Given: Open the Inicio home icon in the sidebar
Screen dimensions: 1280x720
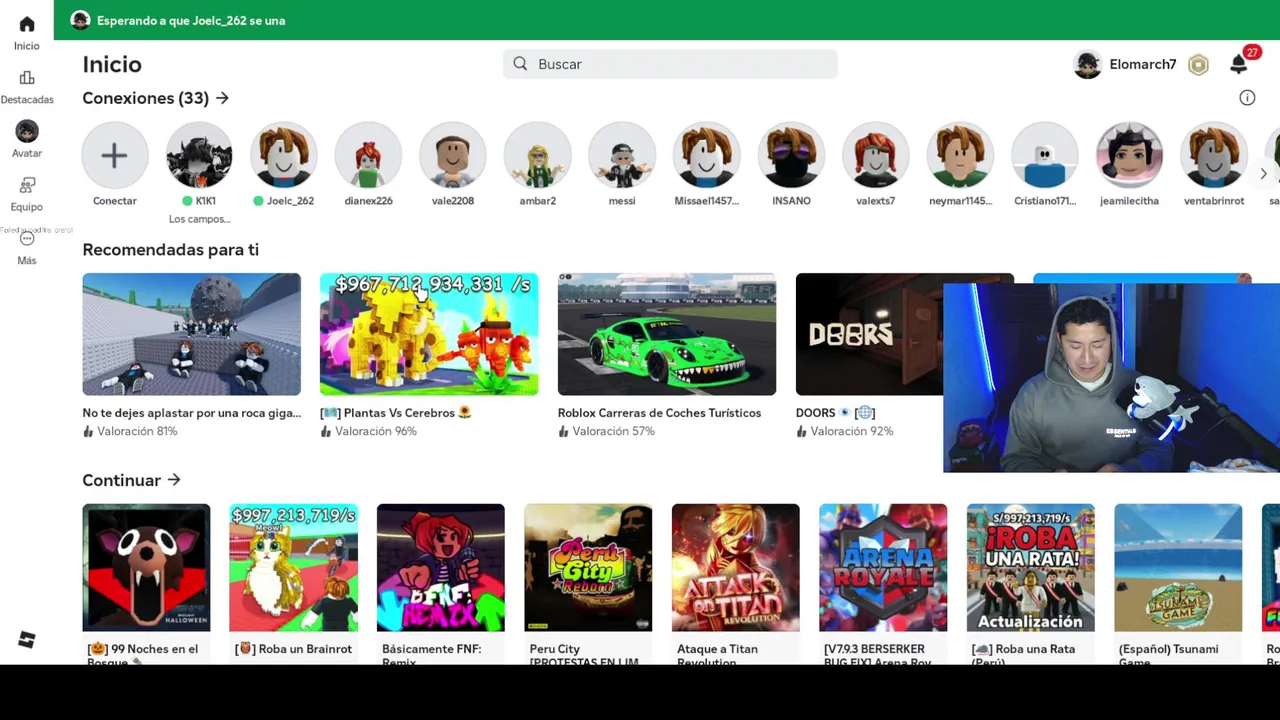Looking at the screenshot, I should click(27, 24).
